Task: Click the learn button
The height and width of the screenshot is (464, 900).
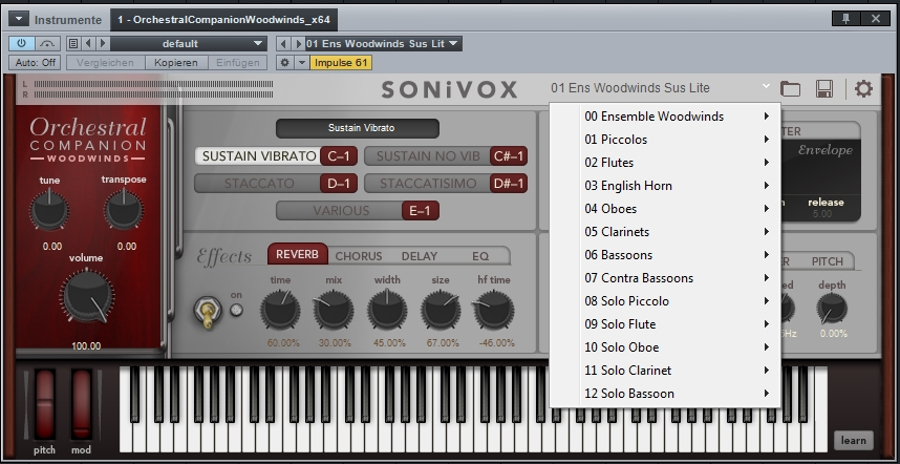Action: (x=854, y=440)
